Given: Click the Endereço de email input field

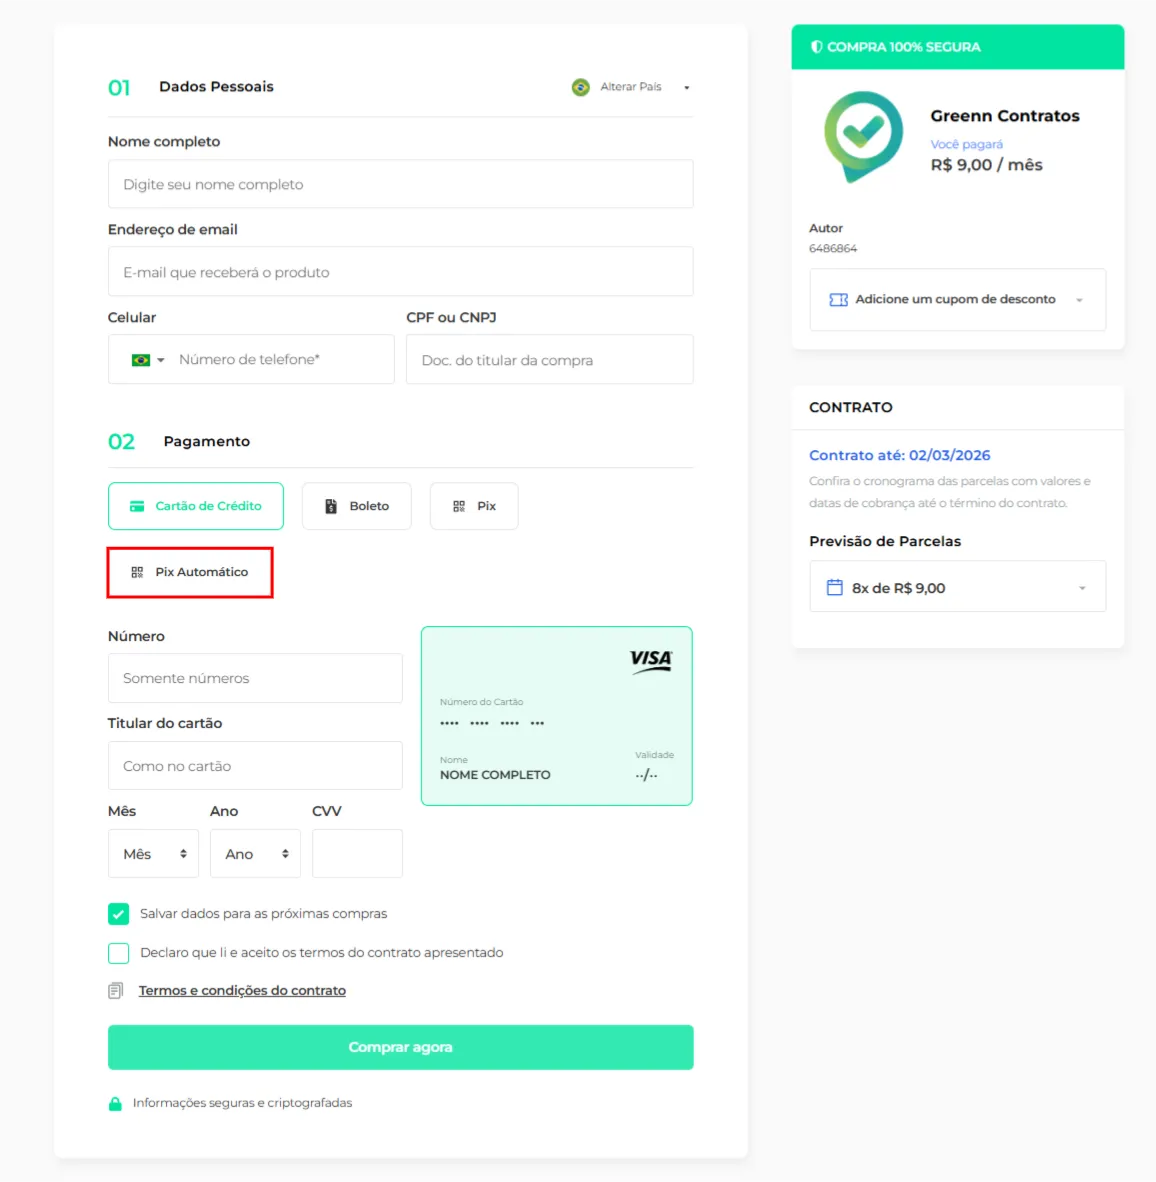Looking at the screenshot, I should click(x=400, y=271).
